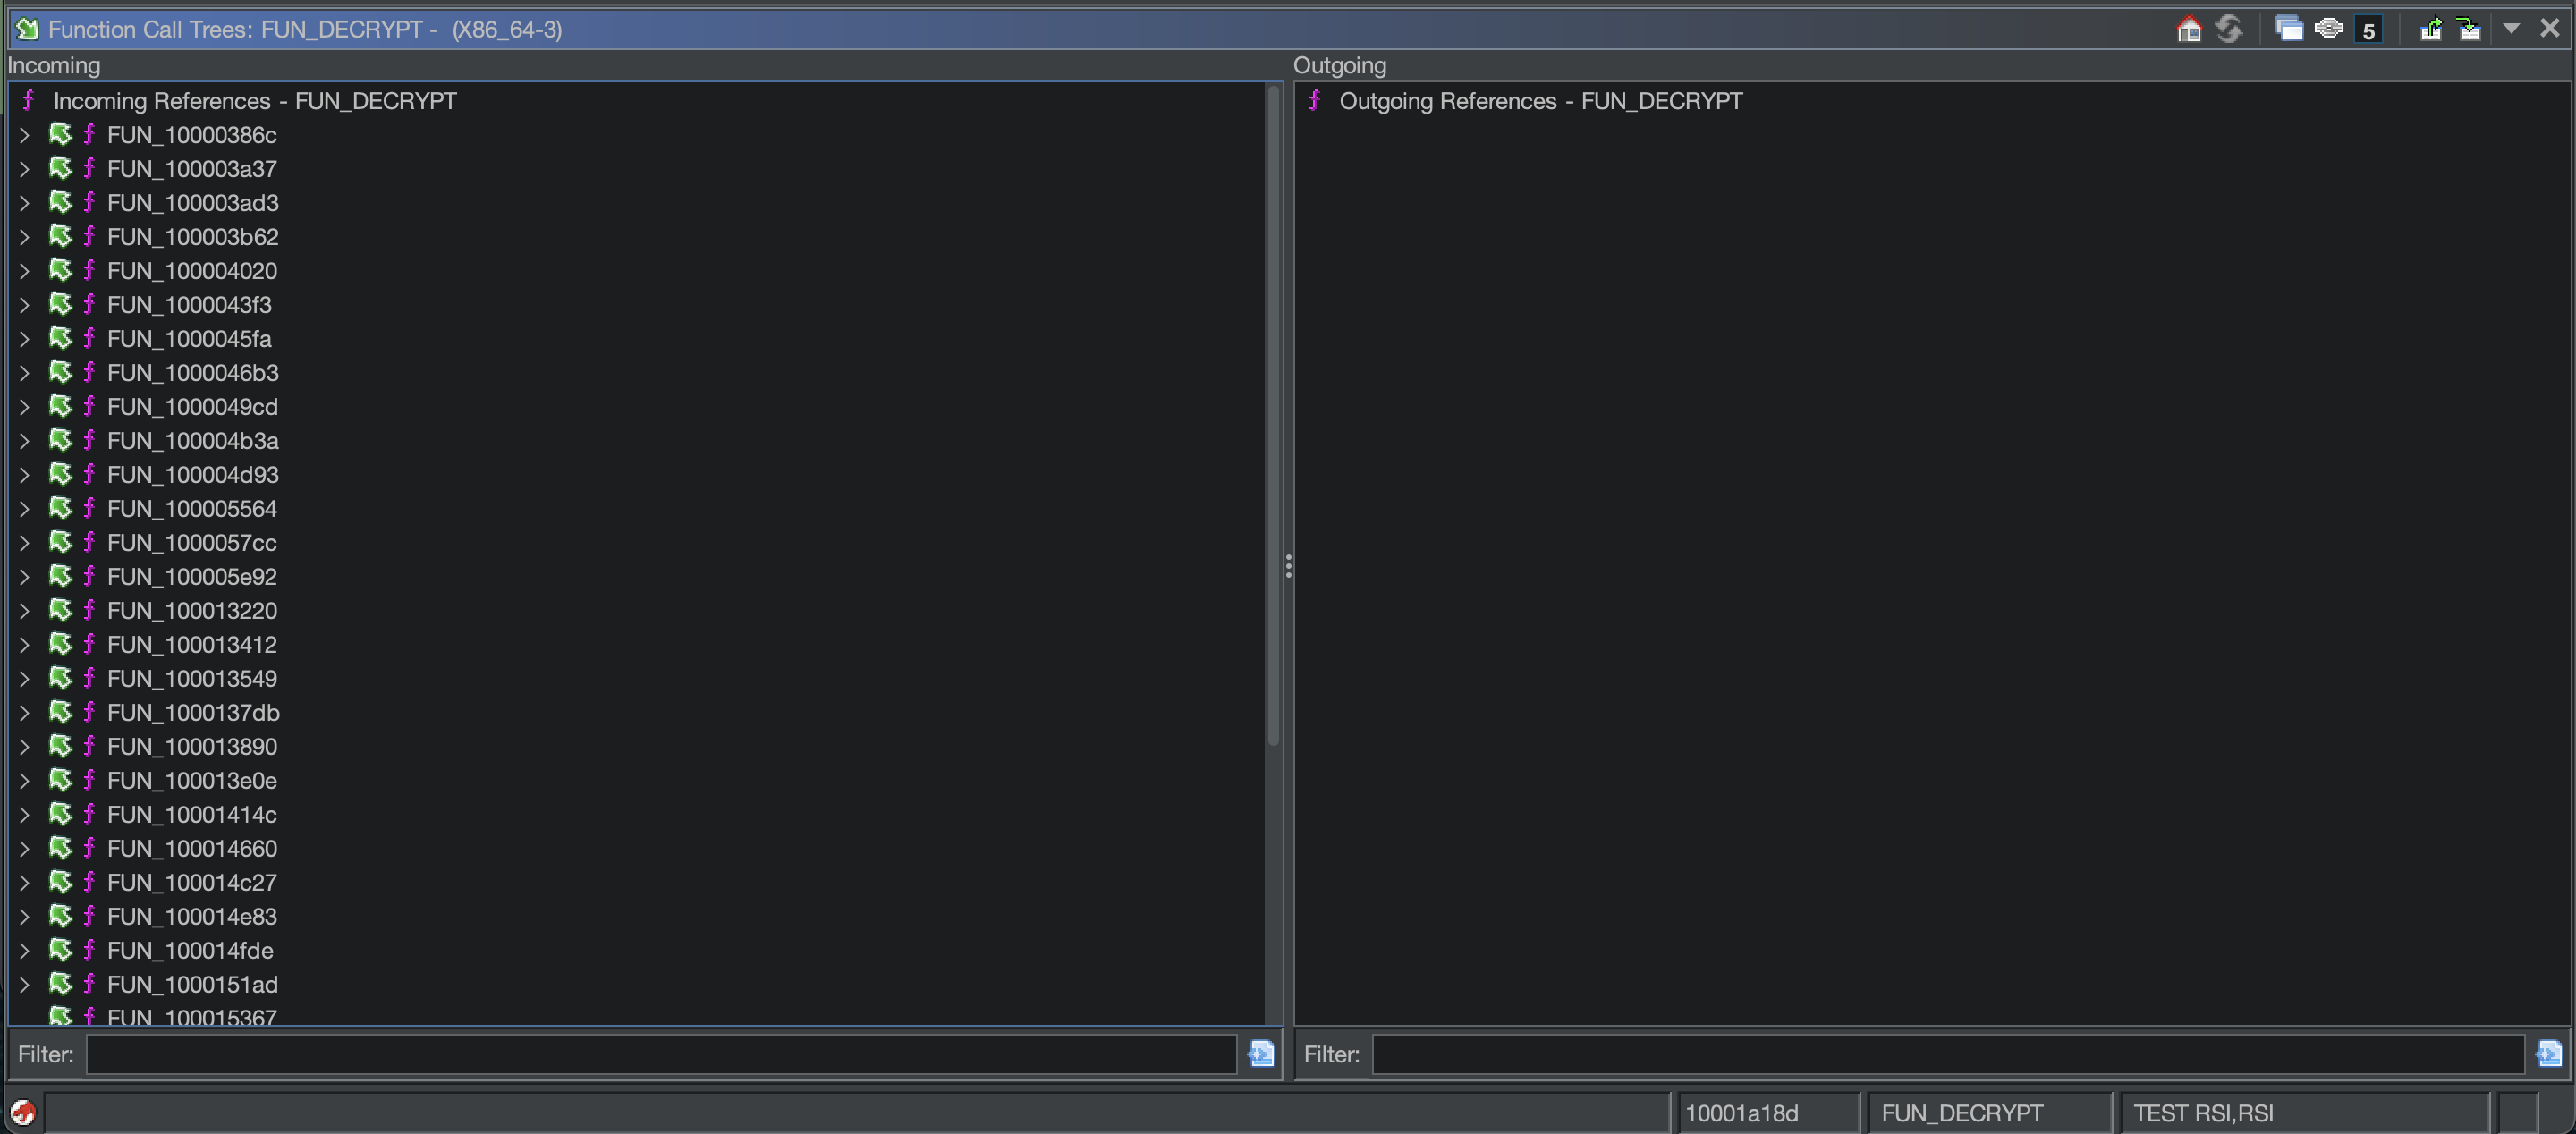
Task: Click the incoming-call icon beside FUN_10001414c
Action: tap(61, 814)
